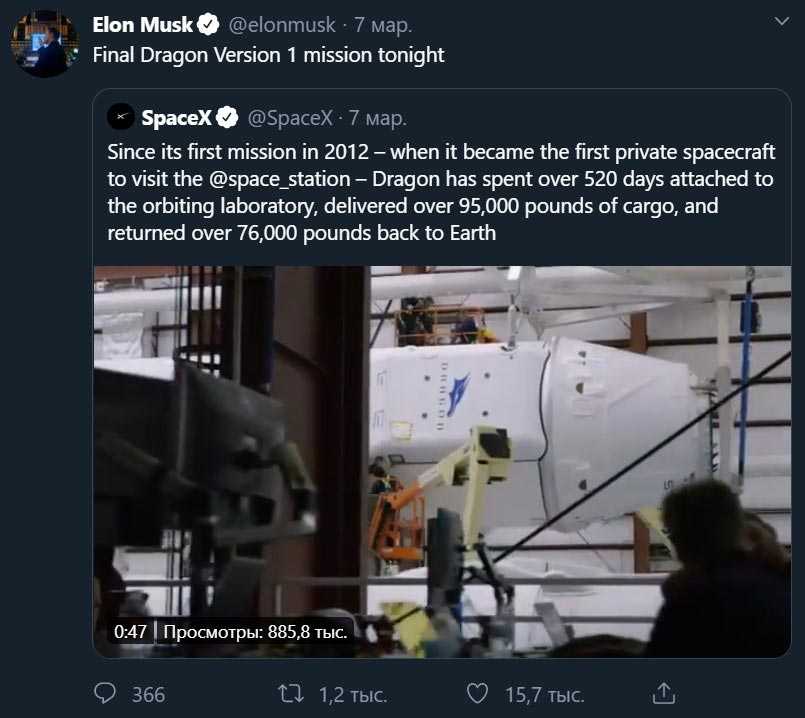805x718 pixels.
Task: Open the quoted SpaceX tweet body text
Action: 440,192
